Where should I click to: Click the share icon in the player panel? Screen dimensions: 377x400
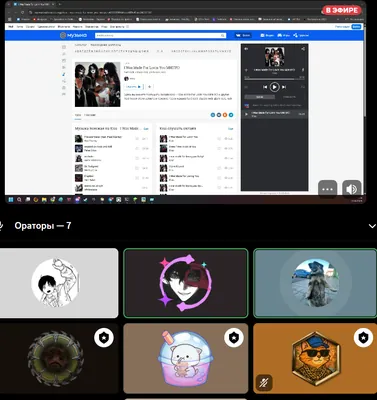coord(303,49)
